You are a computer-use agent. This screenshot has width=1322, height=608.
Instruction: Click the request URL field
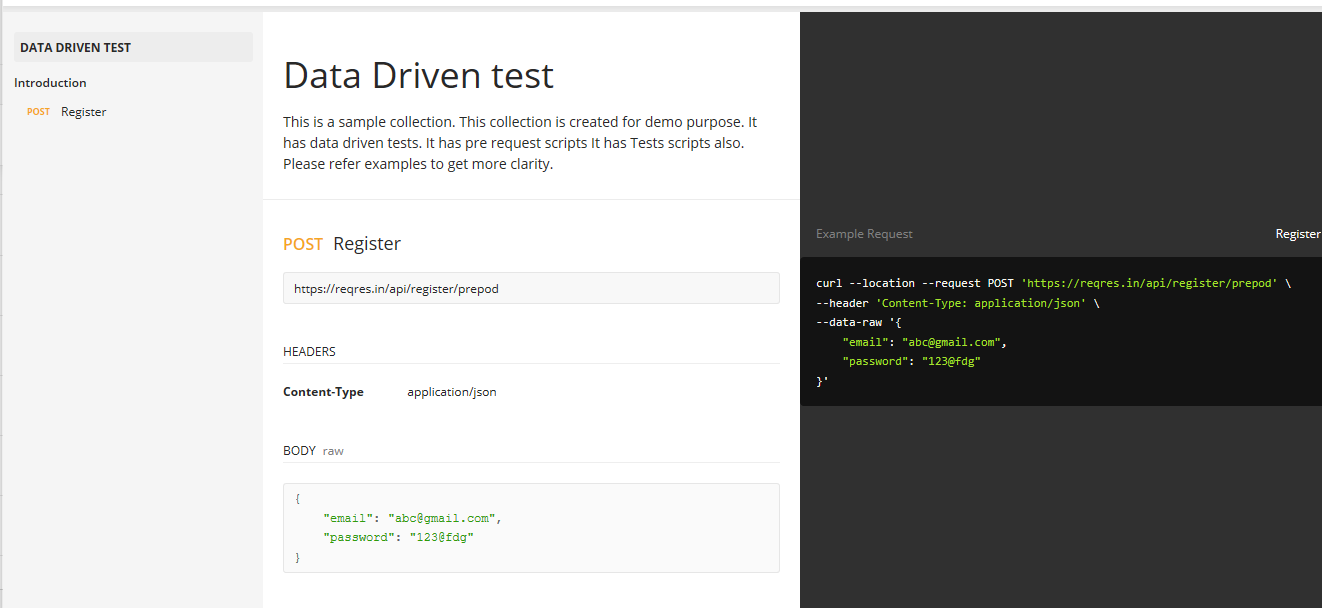click(531, 288)
